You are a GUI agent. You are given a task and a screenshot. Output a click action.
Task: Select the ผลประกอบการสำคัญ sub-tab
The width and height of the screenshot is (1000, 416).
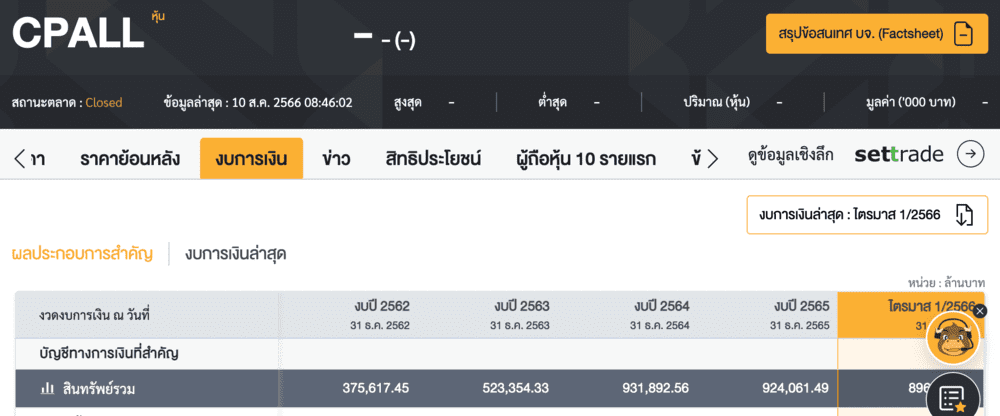coord(82,254)
